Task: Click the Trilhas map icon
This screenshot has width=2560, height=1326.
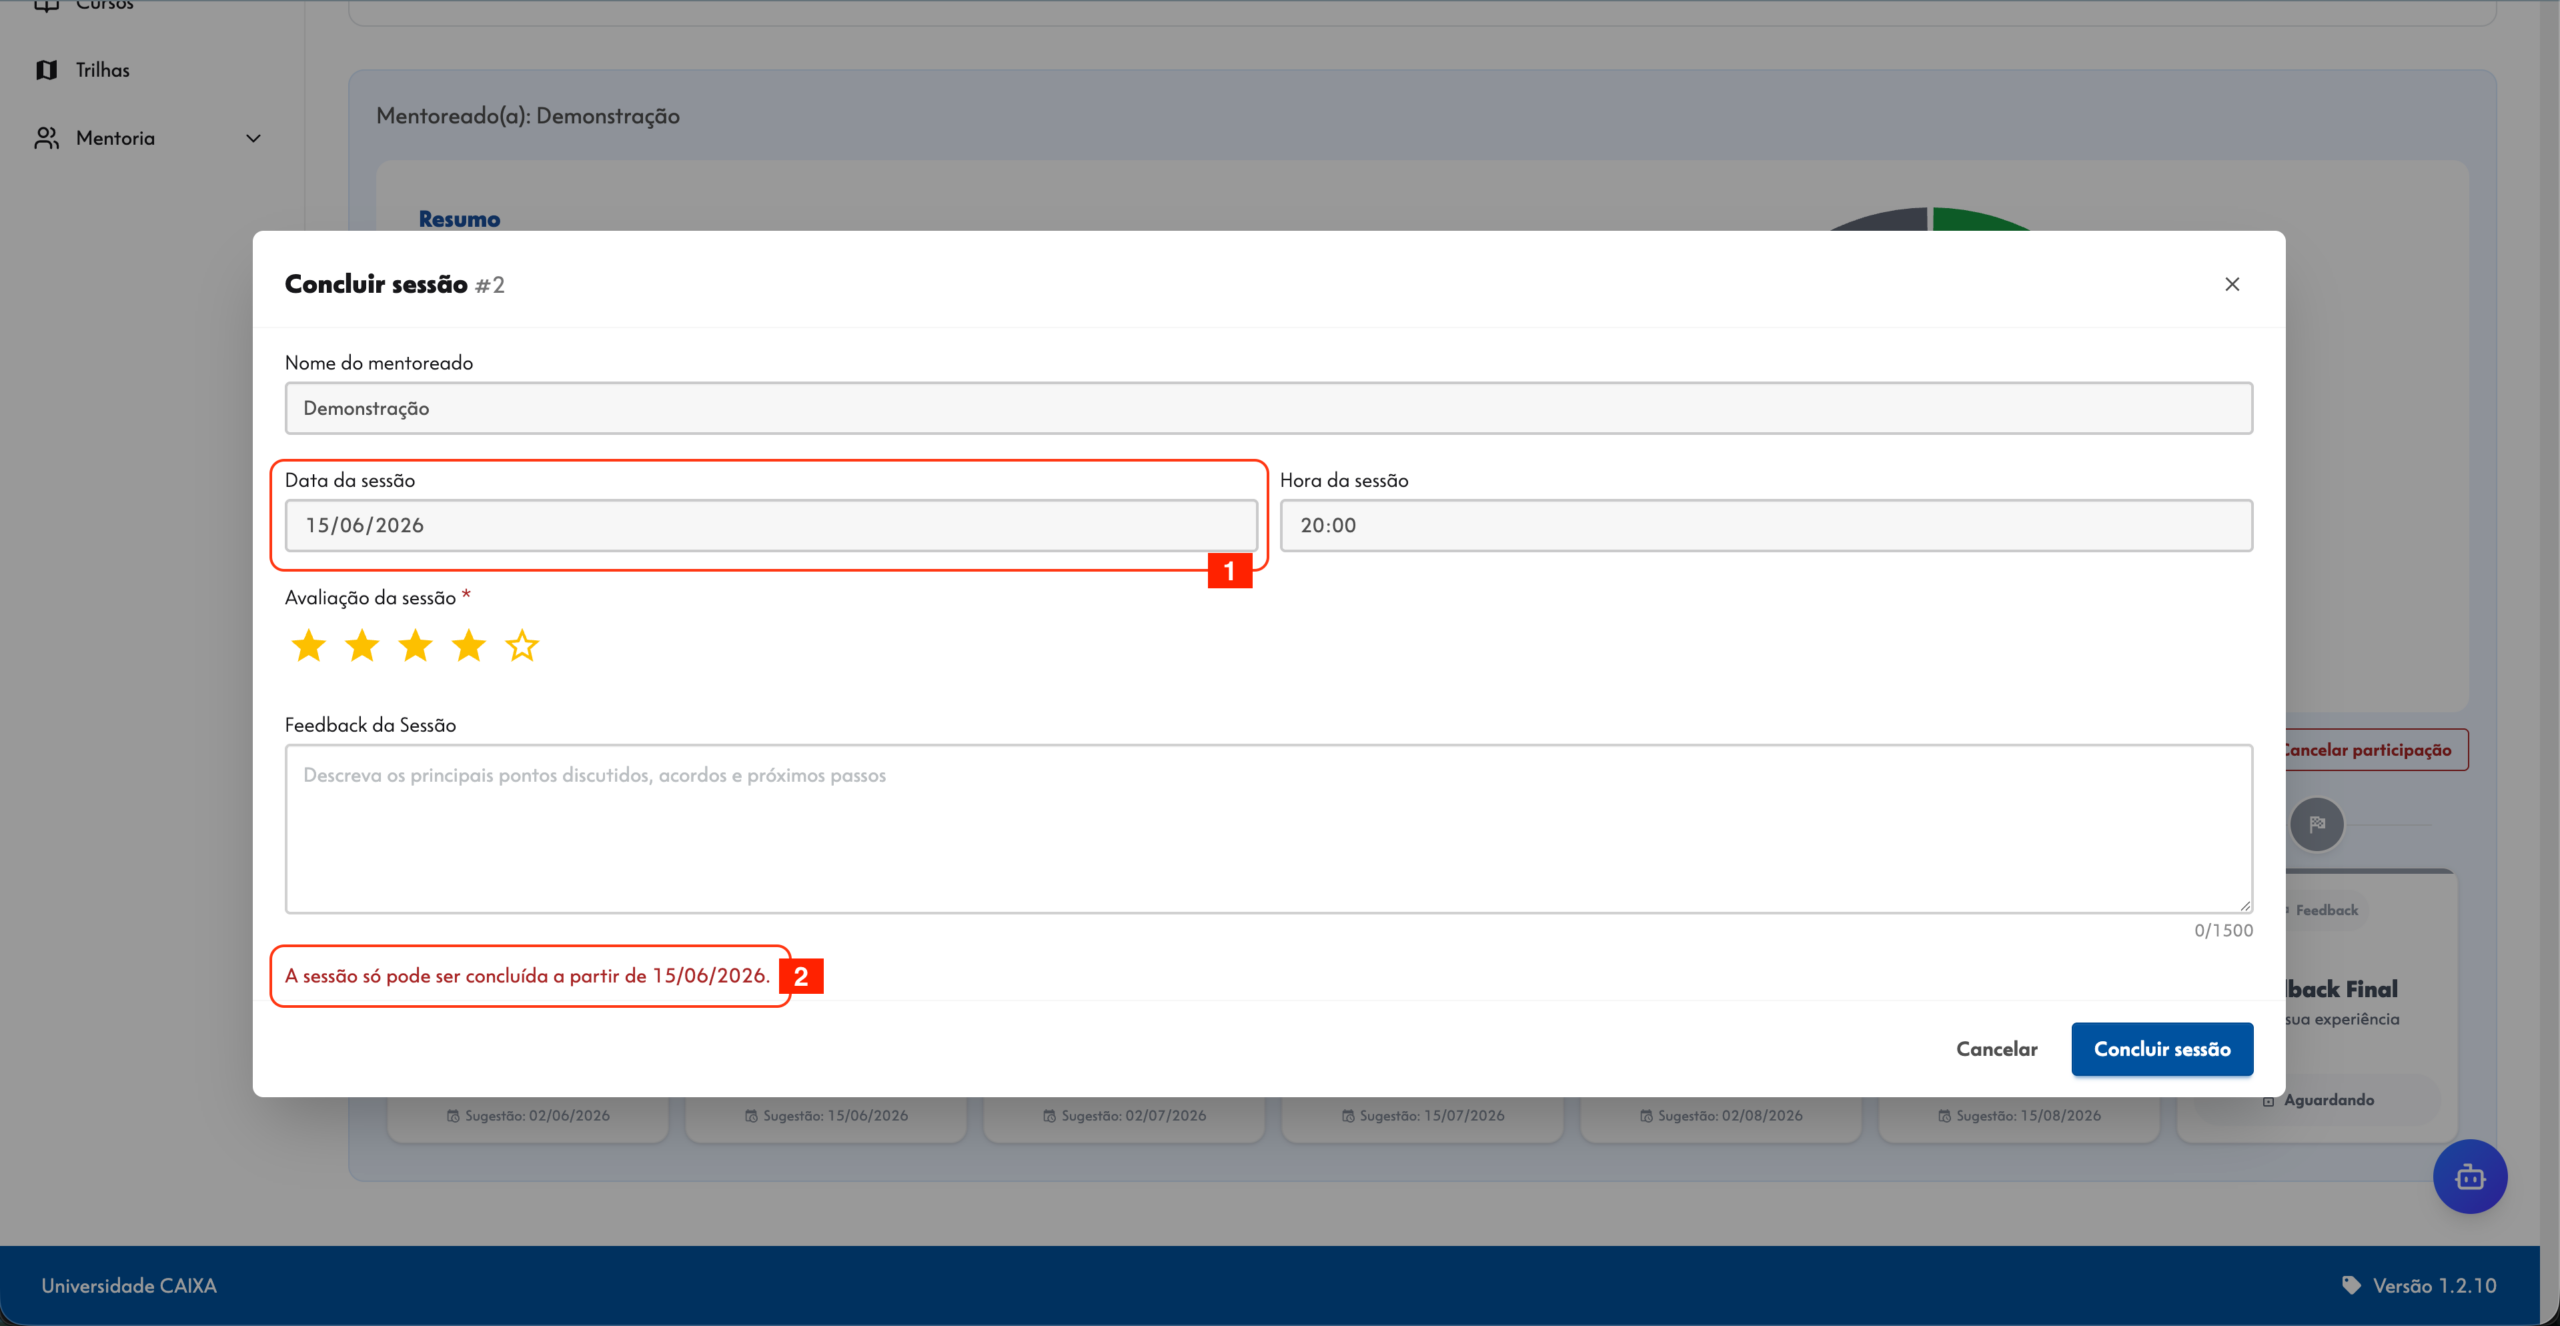Action: coord(46,70)
